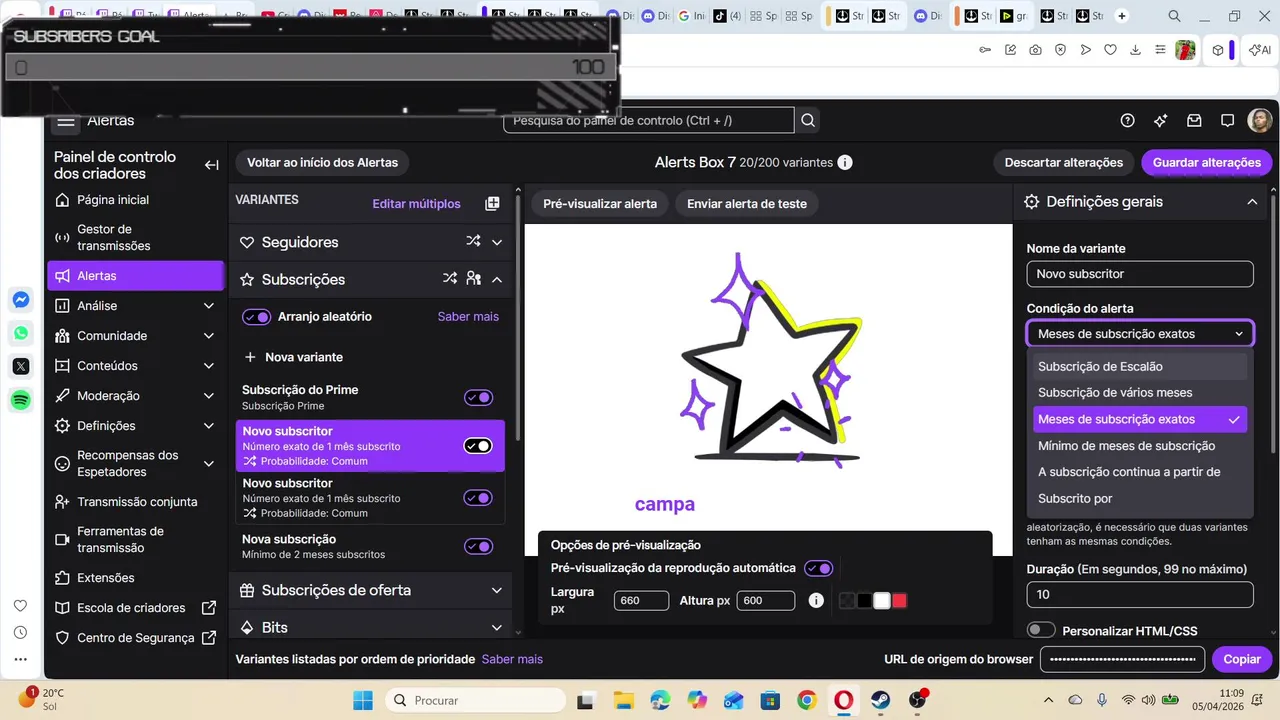Expand the Comunidade sidebar menu

208,336
